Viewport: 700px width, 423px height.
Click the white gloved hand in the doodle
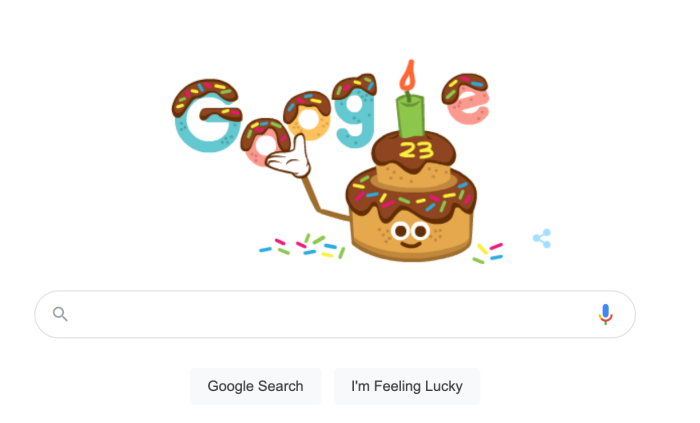click(289, 158)
